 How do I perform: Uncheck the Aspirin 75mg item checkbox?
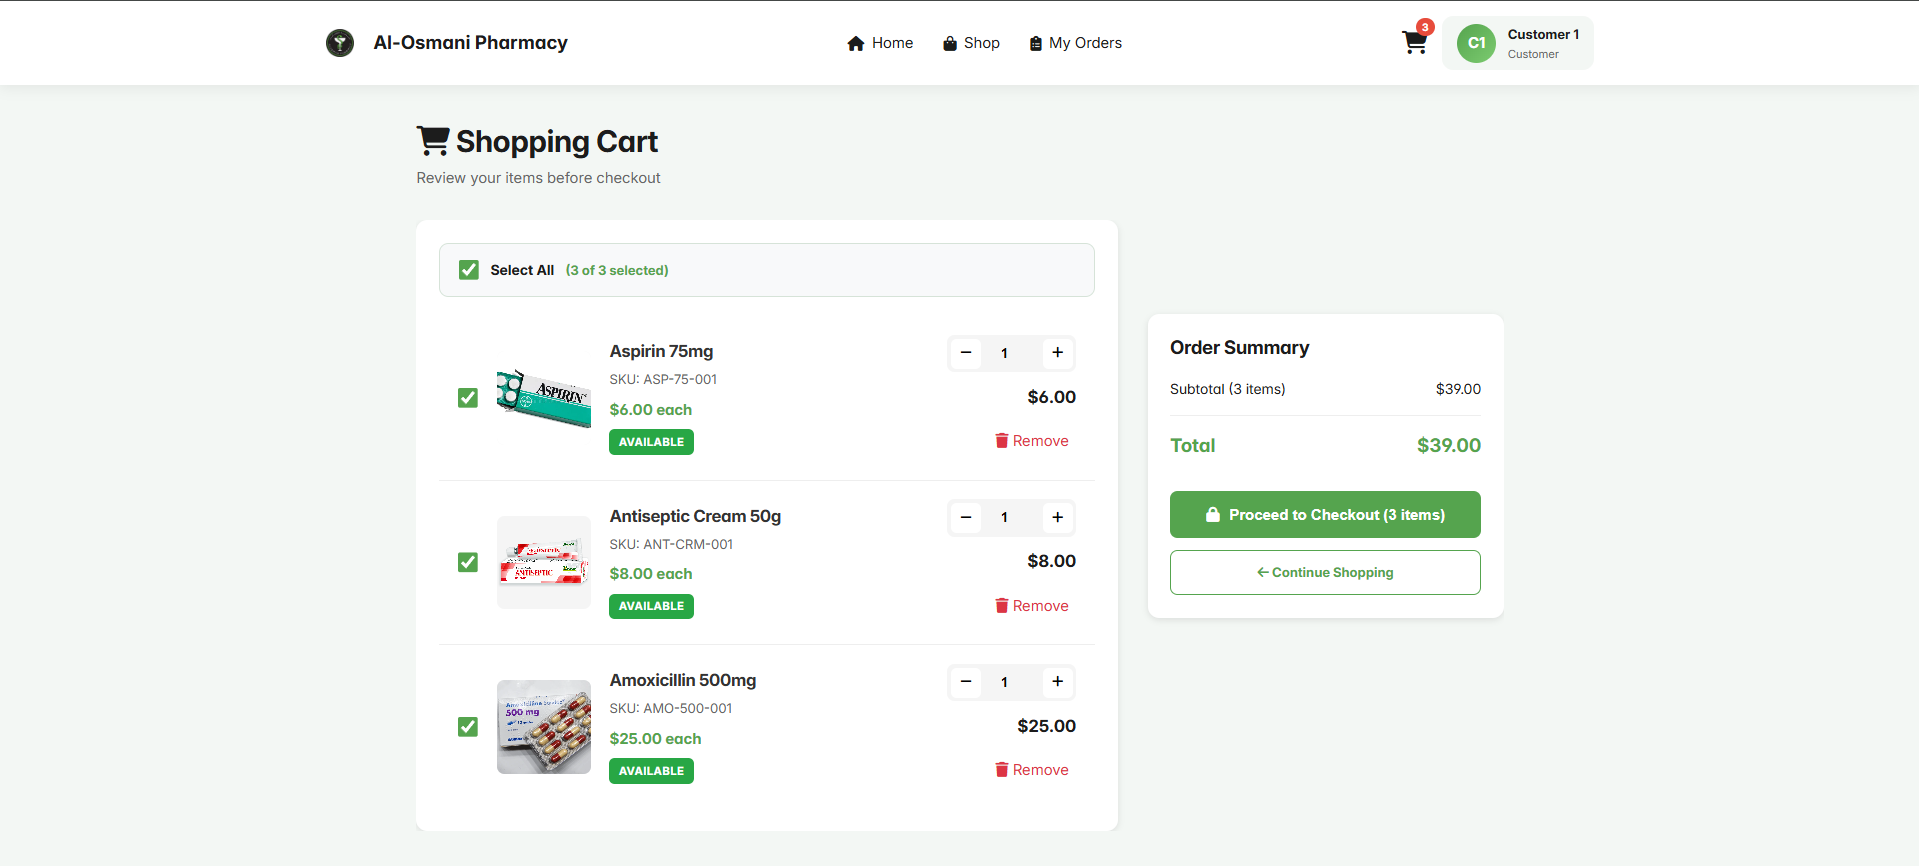point(468,398)
